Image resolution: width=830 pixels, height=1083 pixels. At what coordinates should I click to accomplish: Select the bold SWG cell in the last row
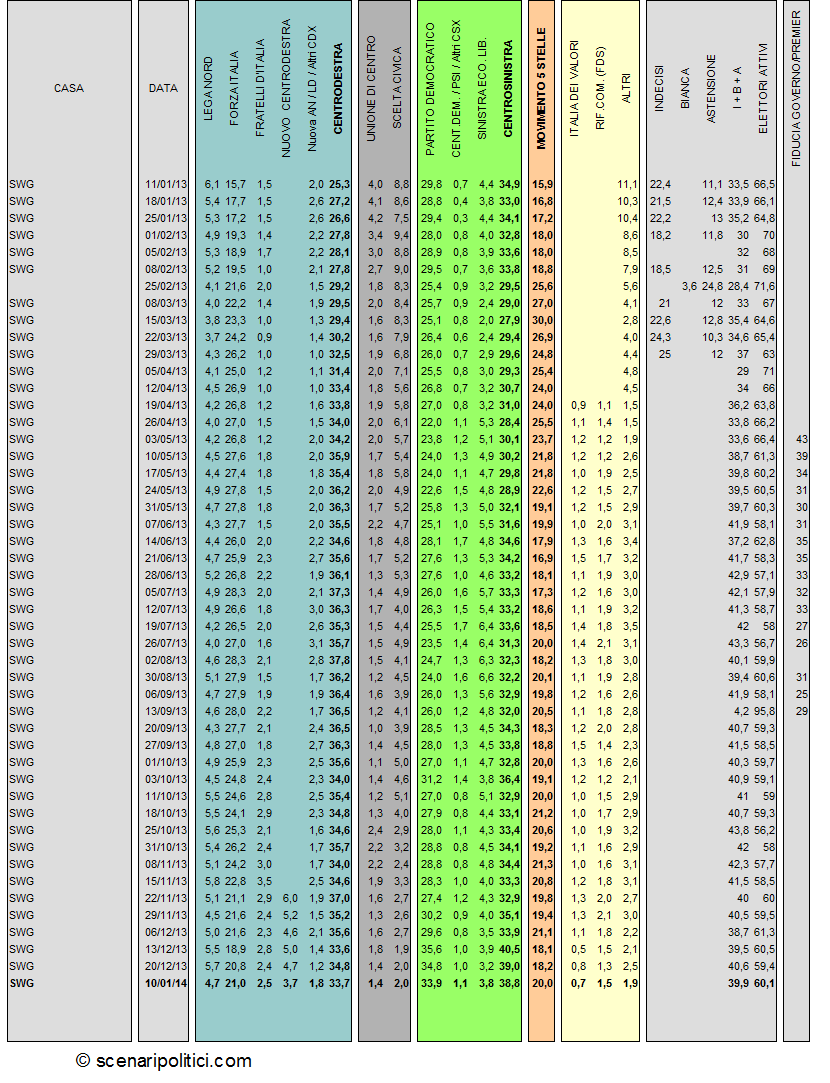coord(21,984)
